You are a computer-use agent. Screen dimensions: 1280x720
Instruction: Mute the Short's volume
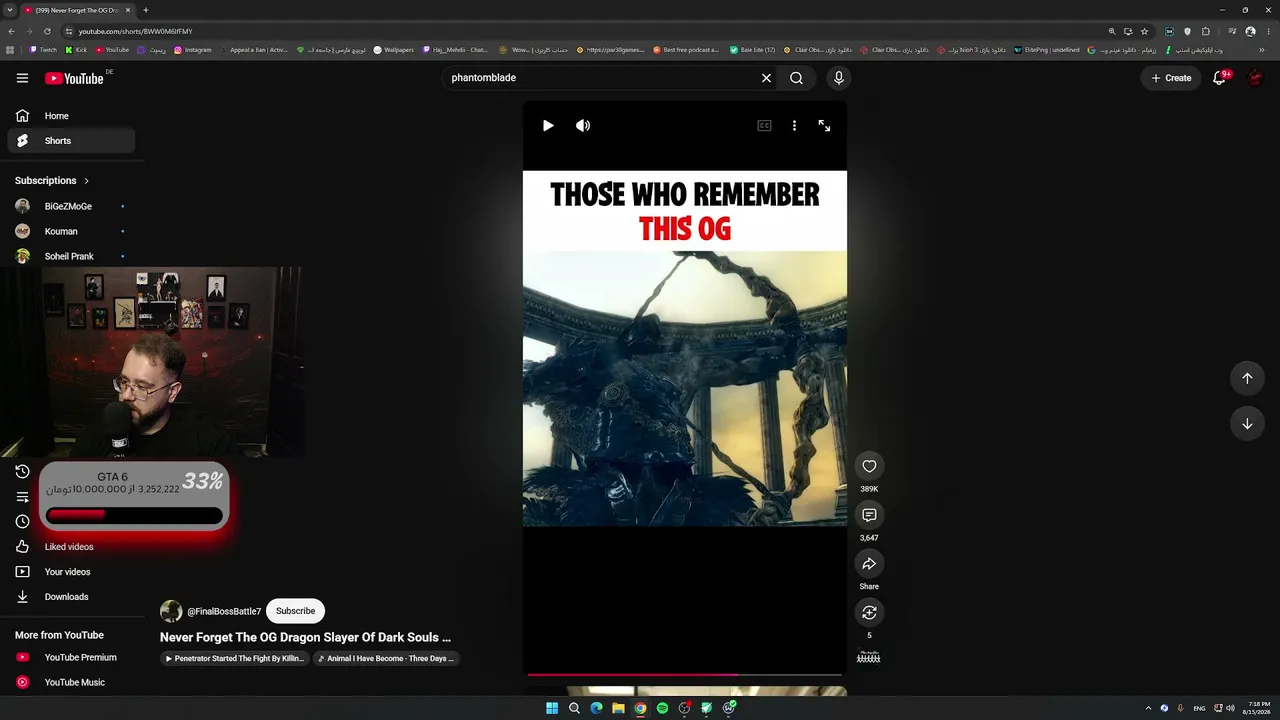pos(583,125)
